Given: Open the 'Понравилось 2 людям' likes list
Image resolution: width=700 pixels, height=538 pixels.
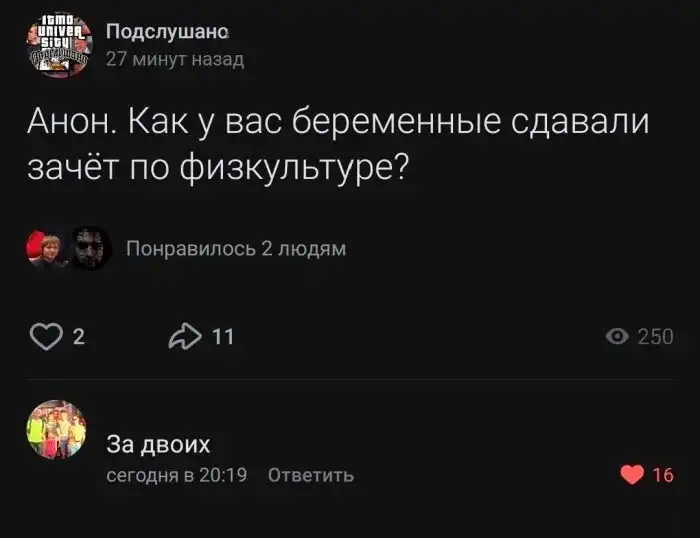Looking at the screenshot, I should (x=236, y=249).
